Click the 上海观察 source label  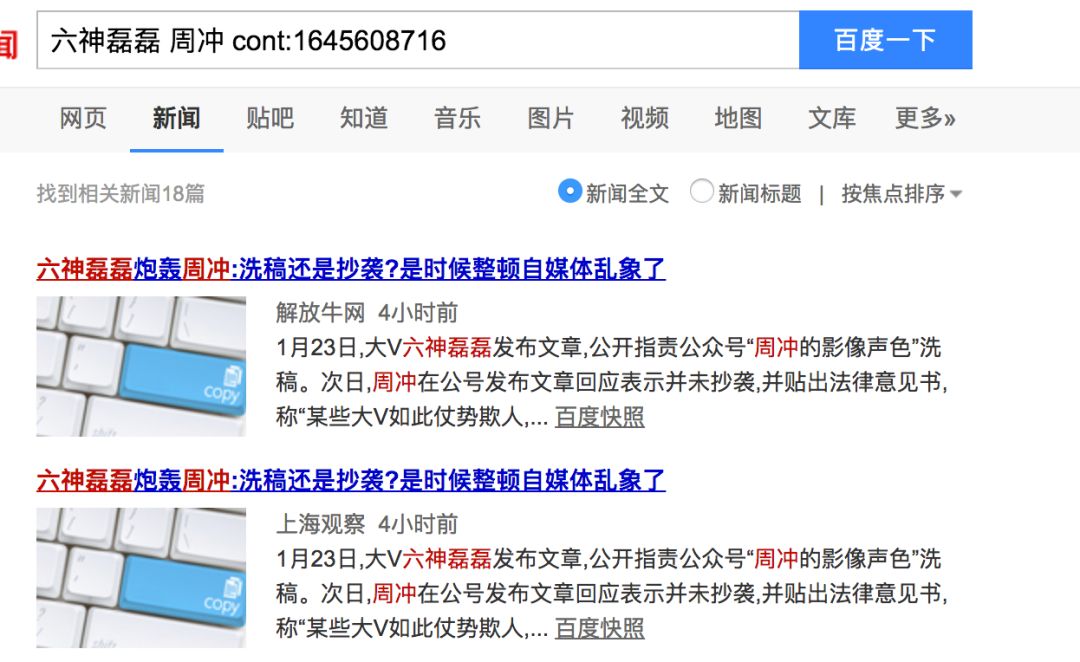point(320,524)
